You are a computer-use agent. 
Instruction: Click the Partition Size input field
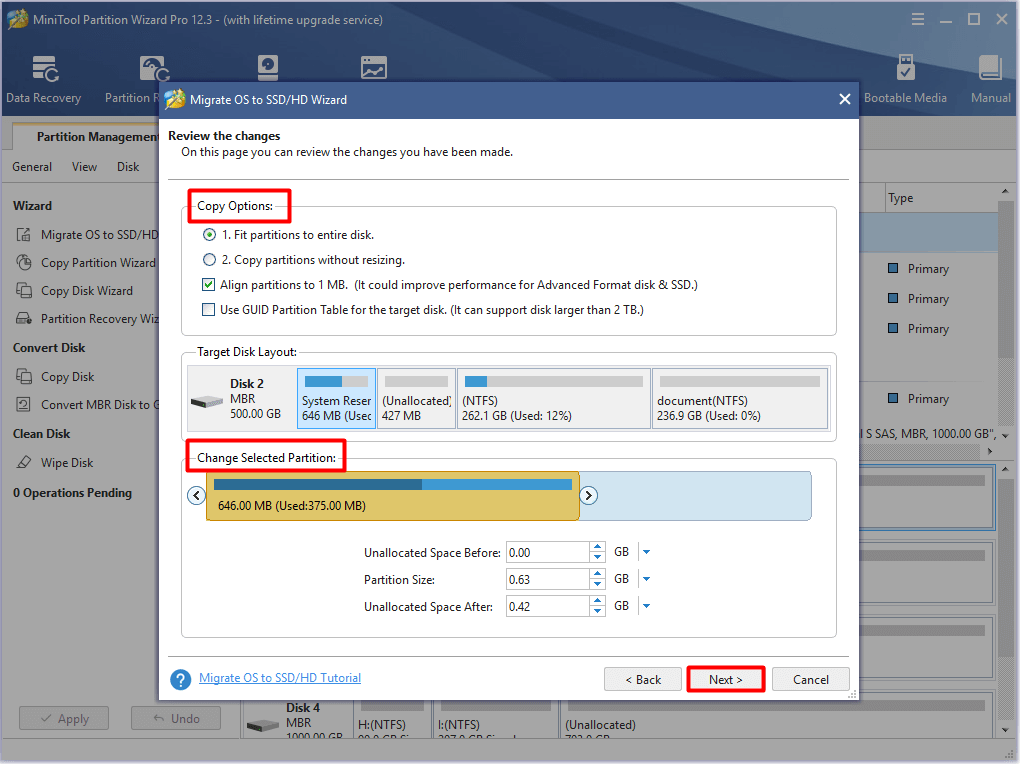tap(548, 579)
